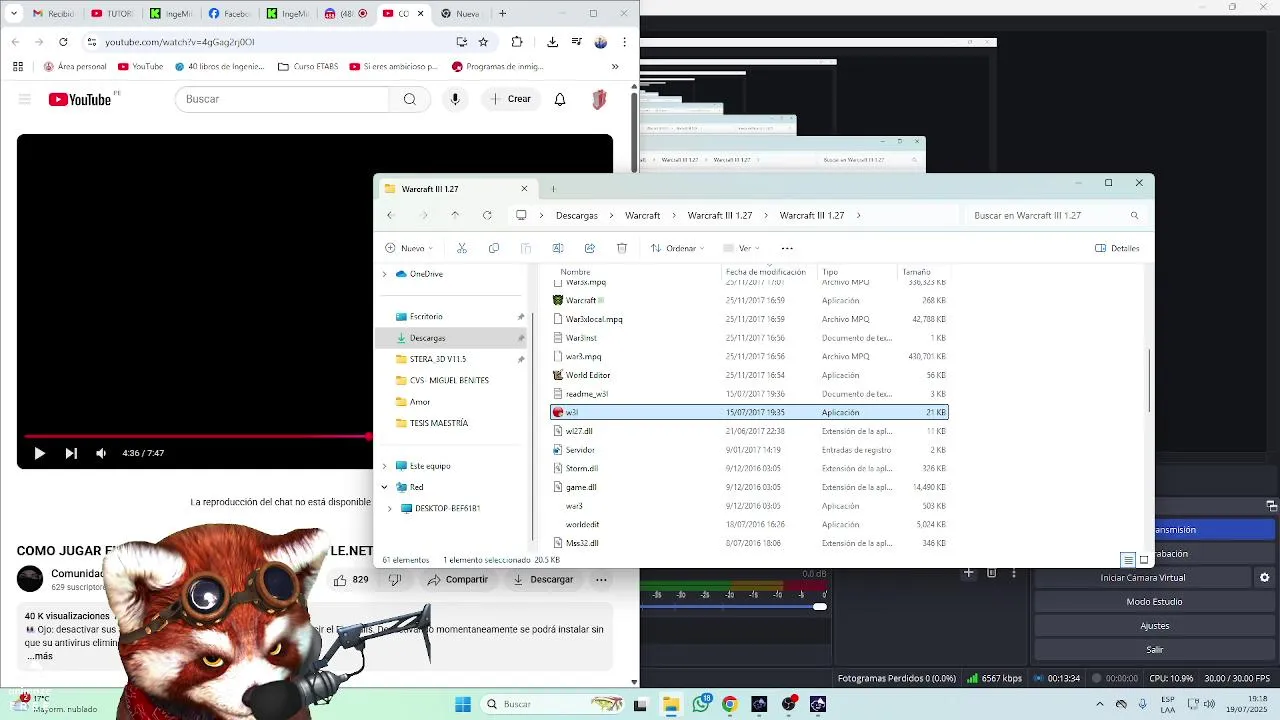Click the YouTube Buscar search field
The image size is (1280, 720).
pyautogui.click(x=282, y=99)
